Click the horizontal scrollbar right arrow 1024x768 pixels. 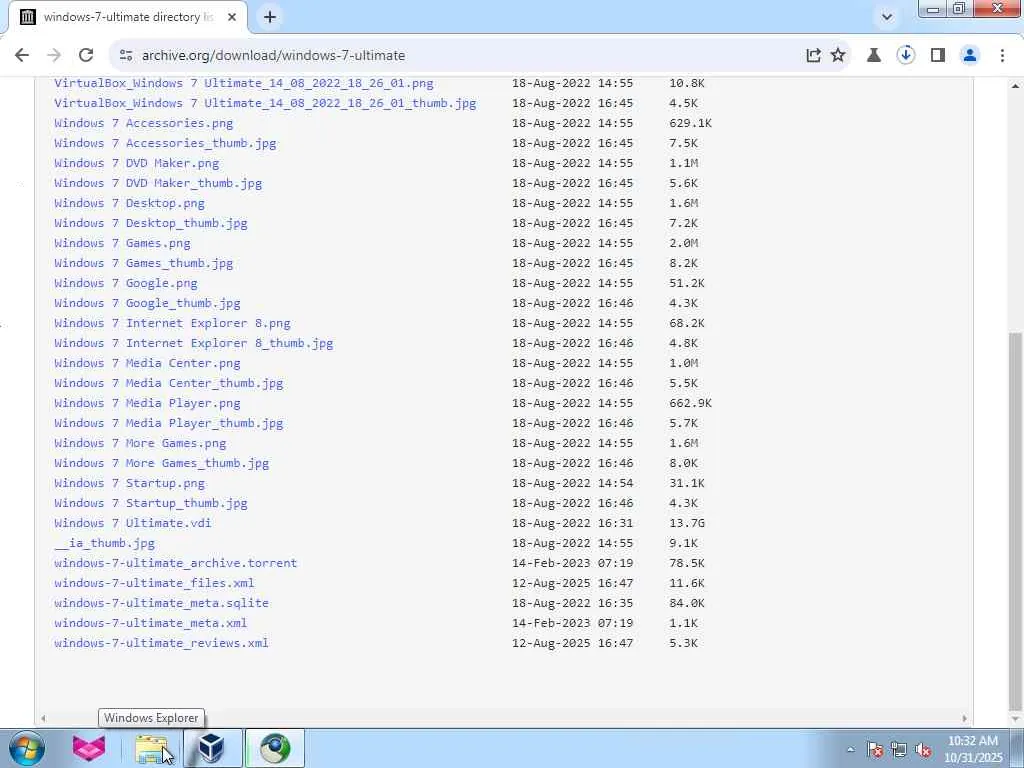click(965, 718)
